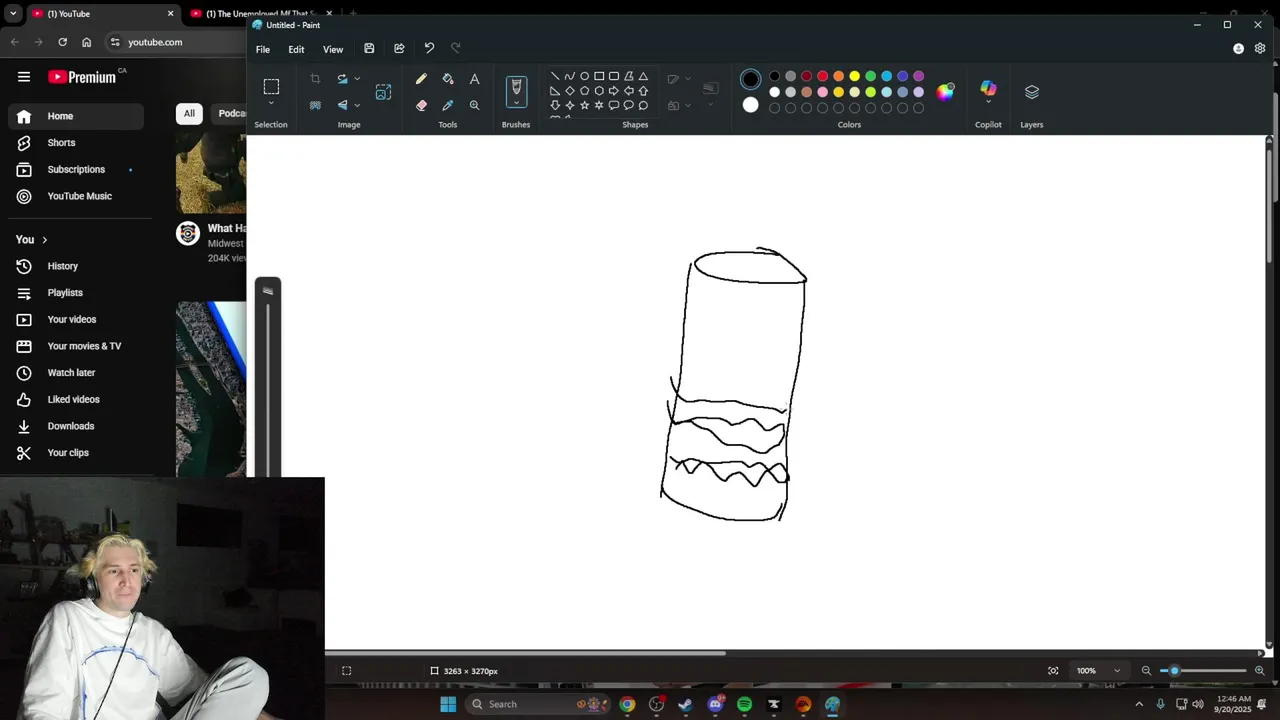Click the youtube.com address bar
The image size is (1280, 720).
click(176, 42)
